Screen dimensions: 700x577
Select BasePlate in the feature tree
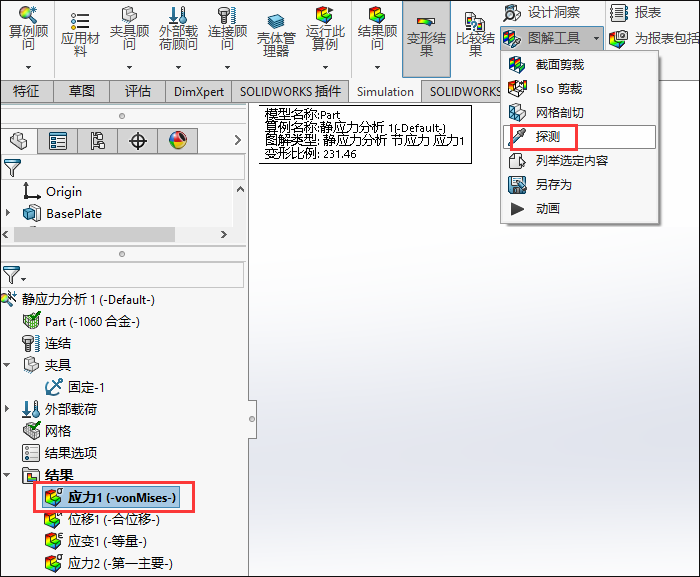[74, 213]
